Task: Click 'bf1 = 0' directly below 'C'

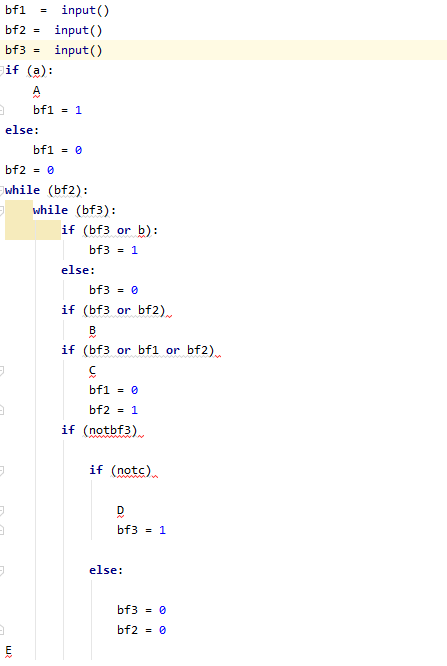Action: 113,389
